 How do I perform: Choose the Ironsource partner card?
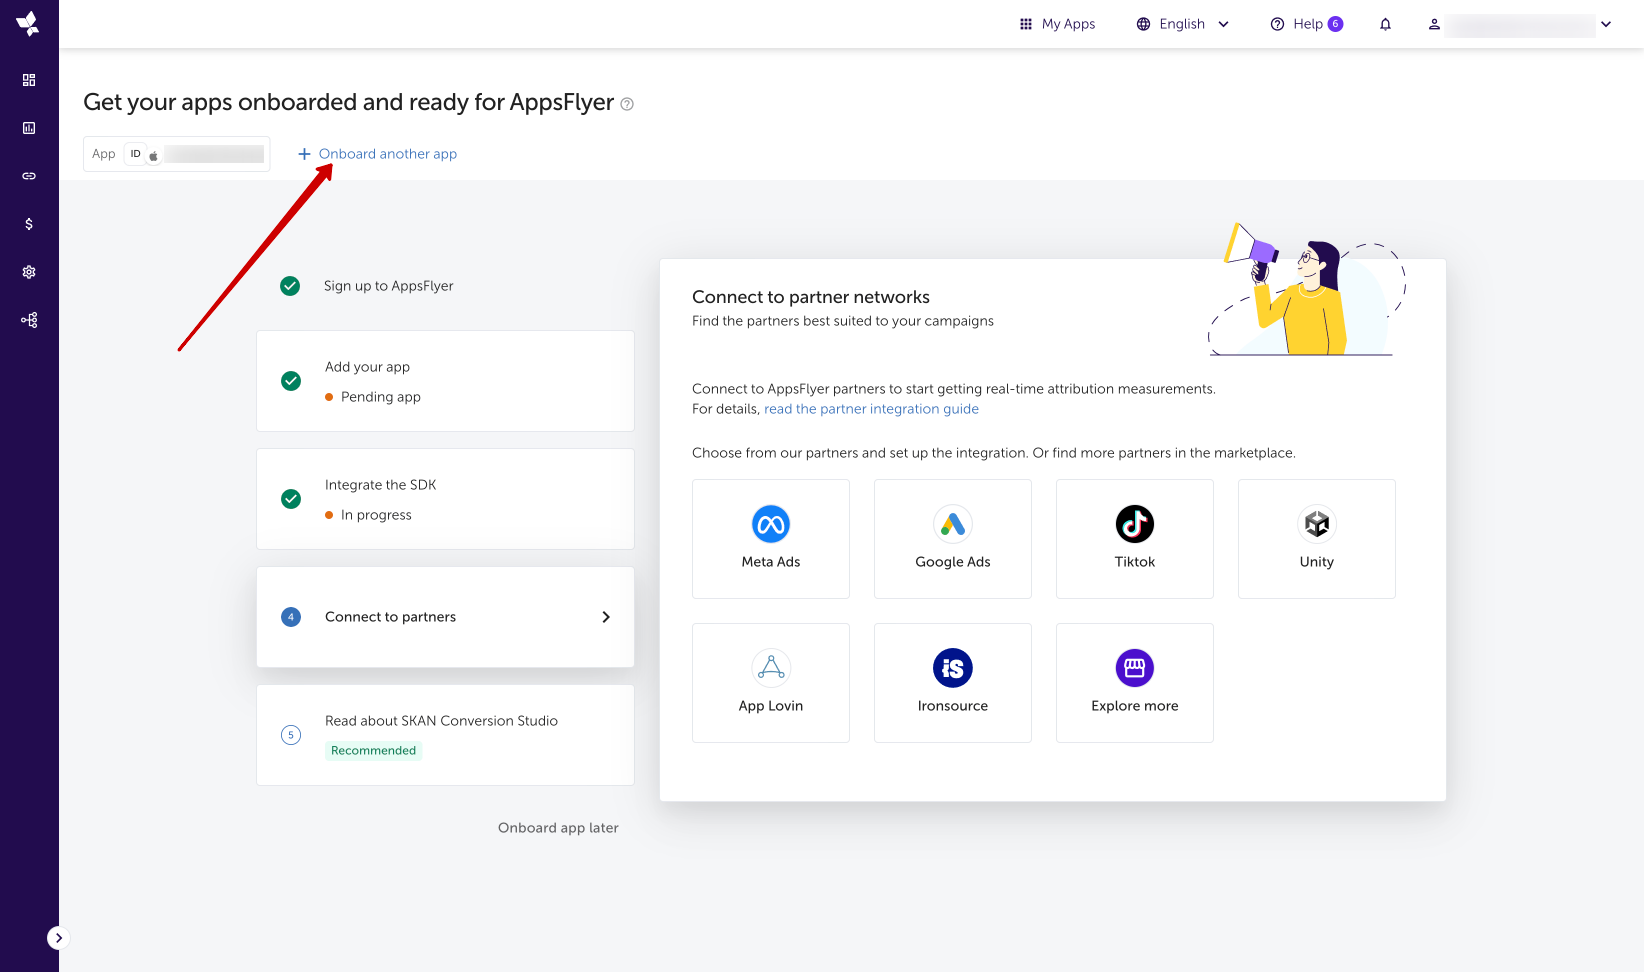[x=953, y=683]
